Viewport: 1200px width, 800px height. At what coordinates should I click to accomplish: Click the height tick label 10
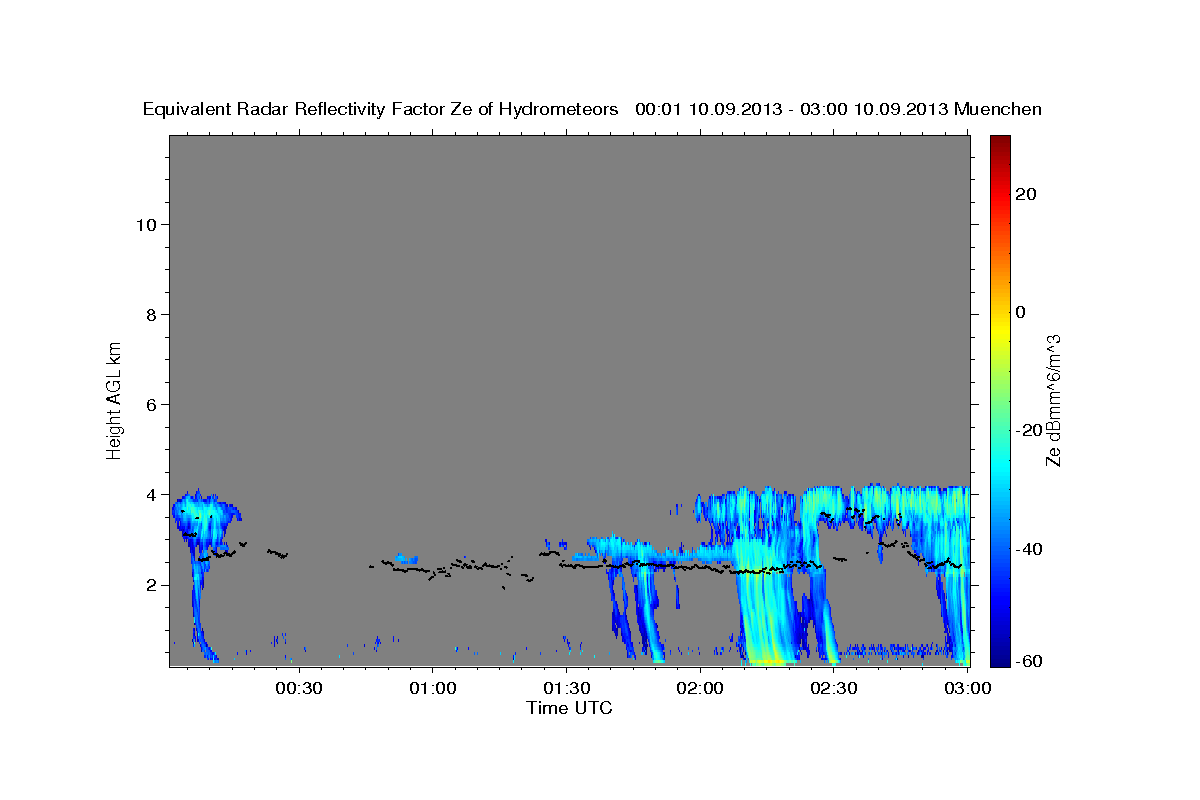point(145,224)
